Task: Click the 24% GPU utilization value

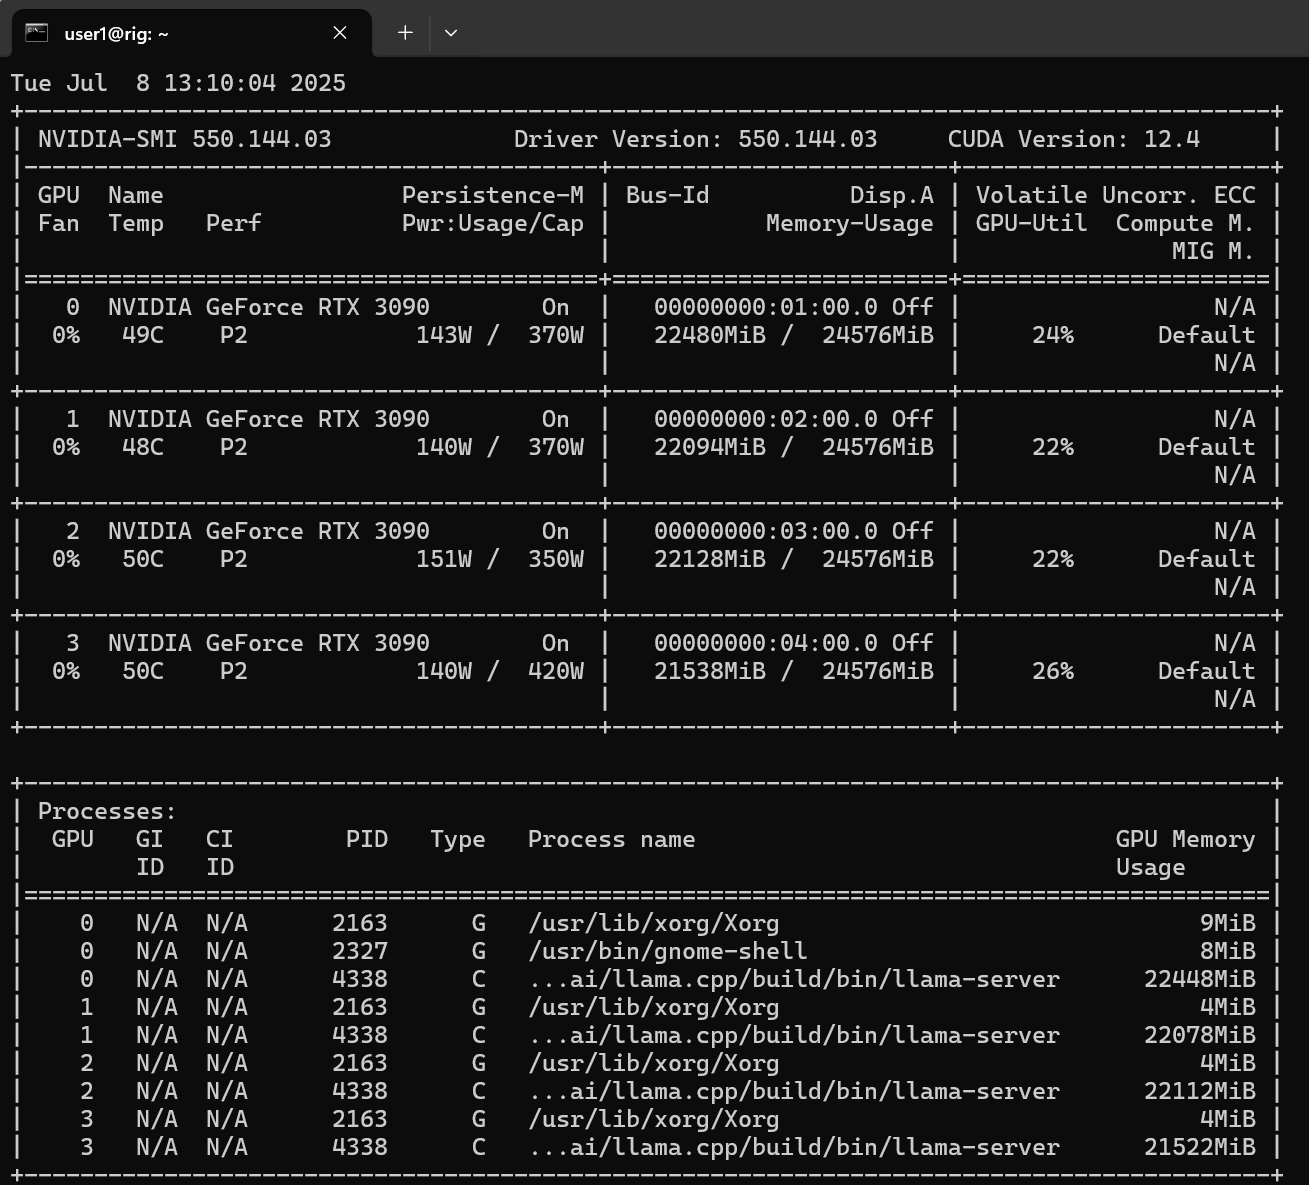Action: click(1053, 336)
